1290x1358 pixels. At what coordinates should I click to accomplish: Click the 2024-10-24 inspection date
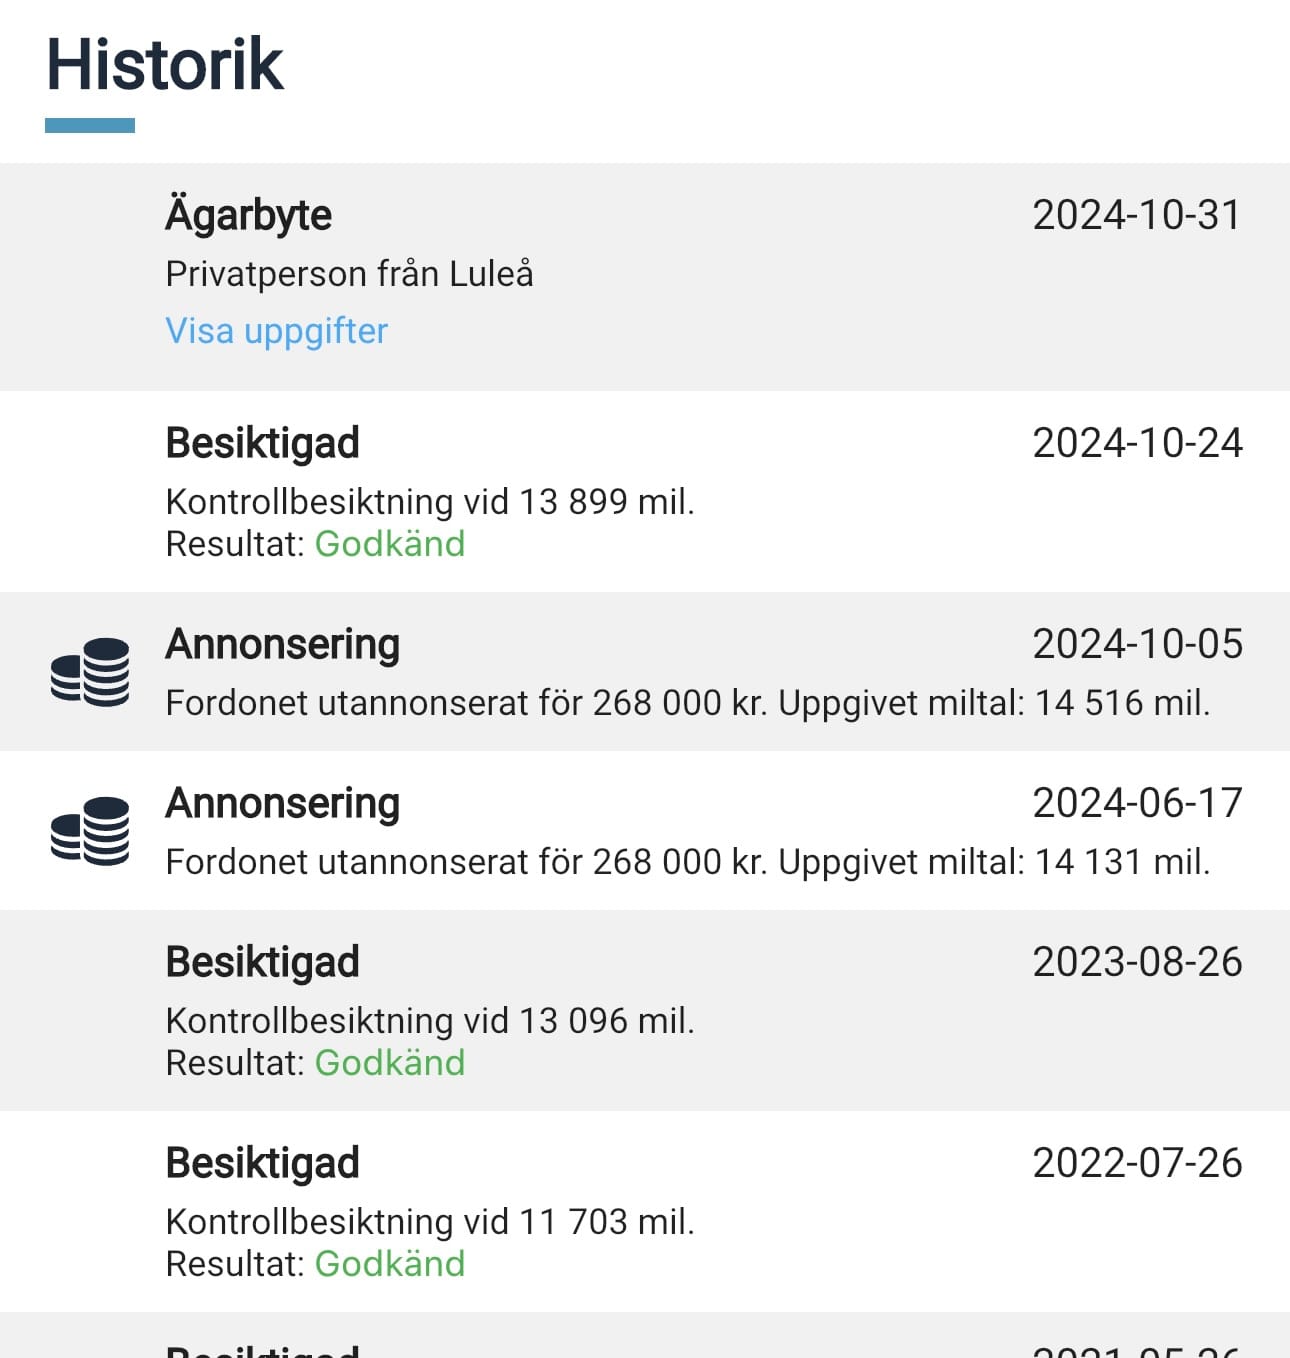1137,443
